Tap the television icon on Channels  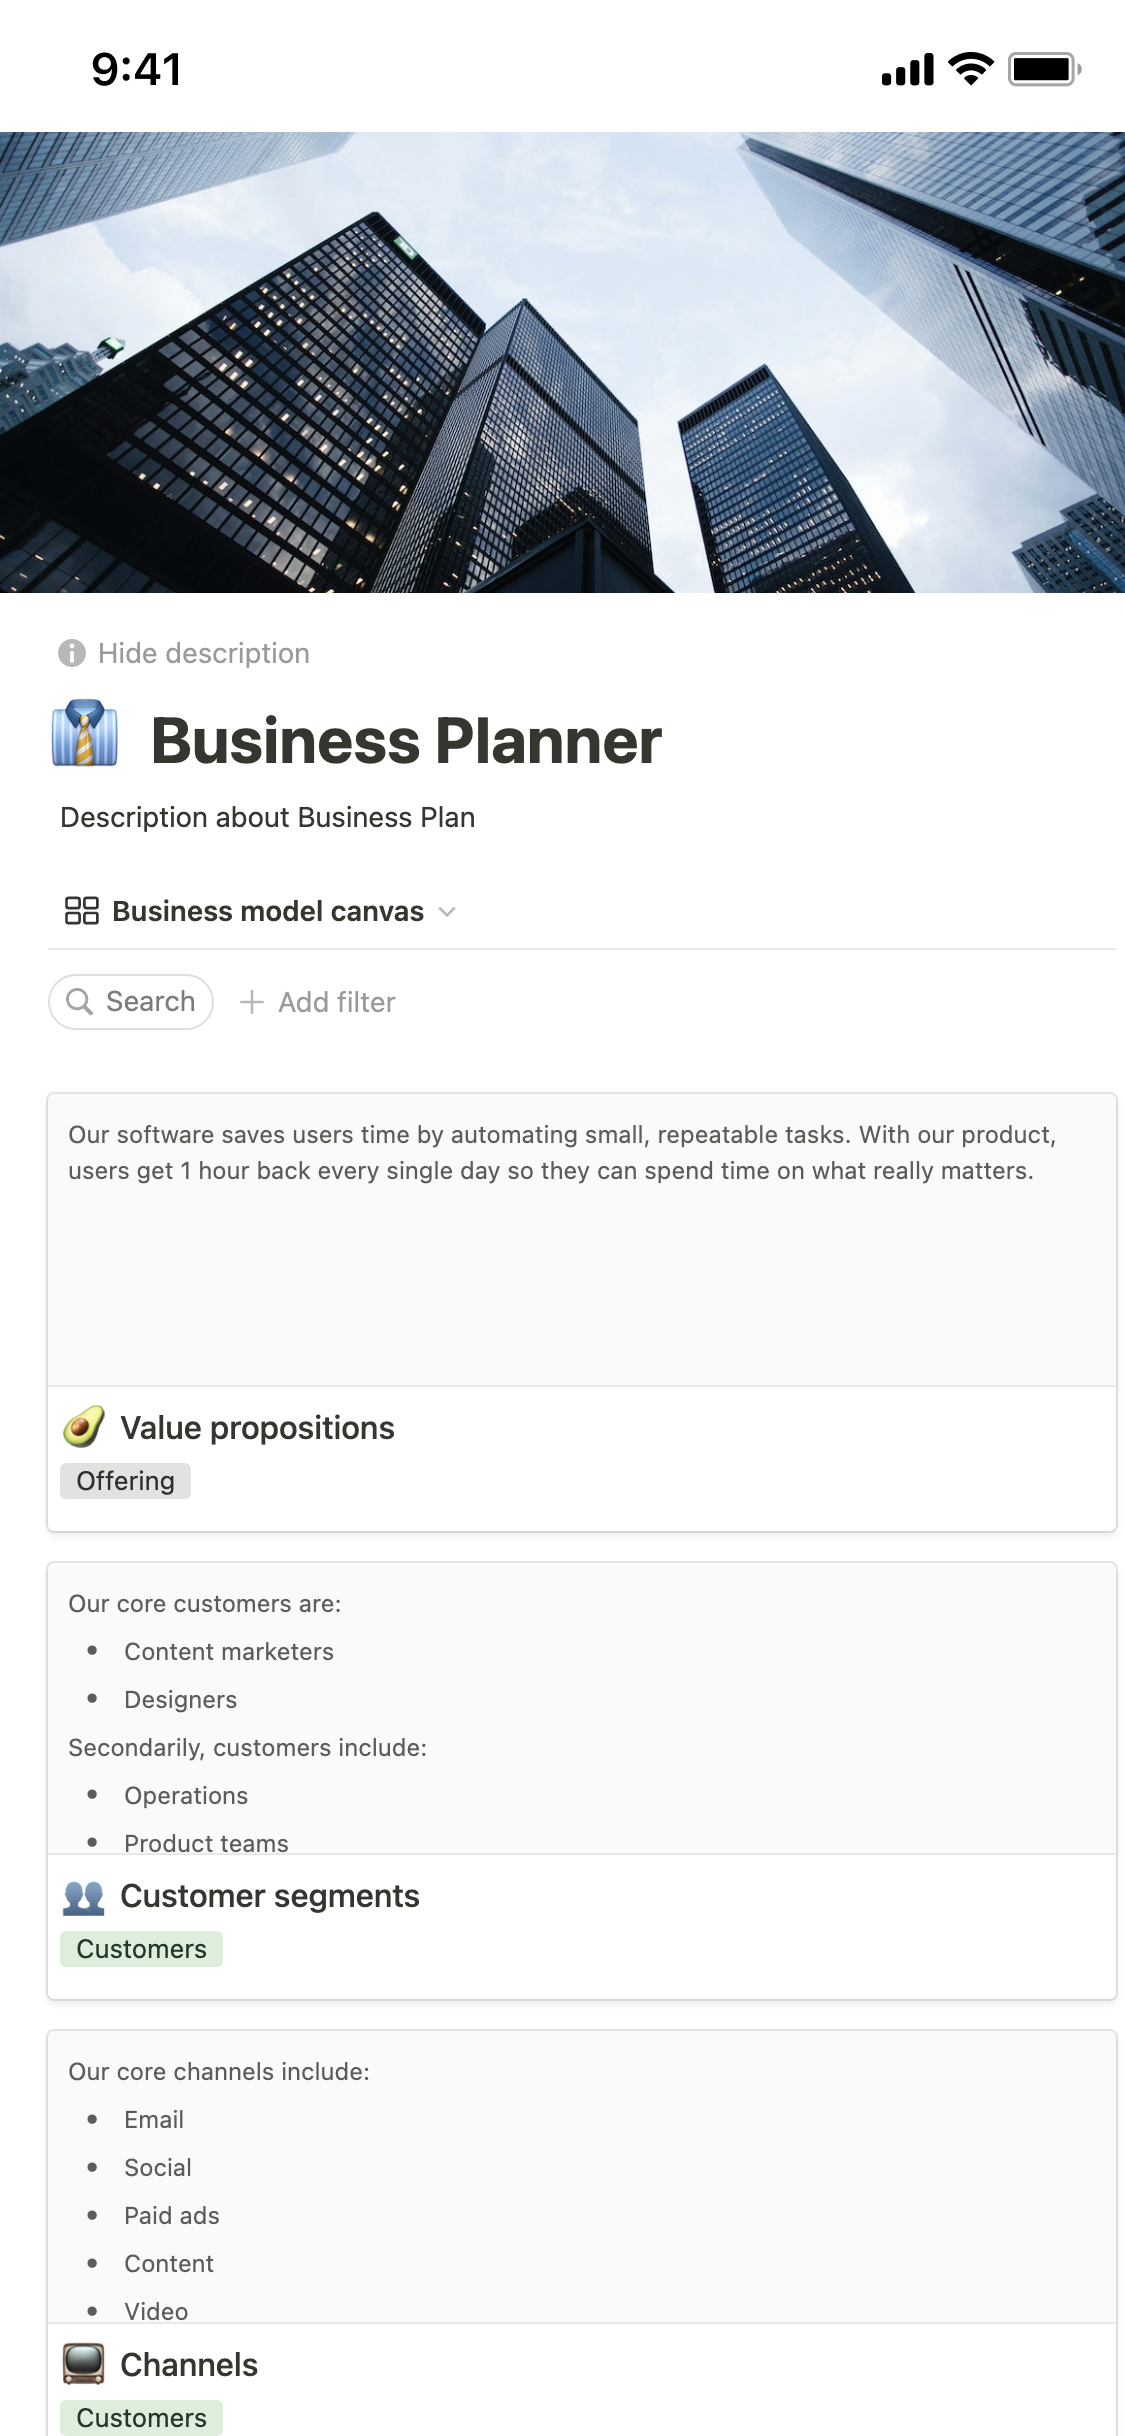pyautogui.click(x=84, y=2364)
